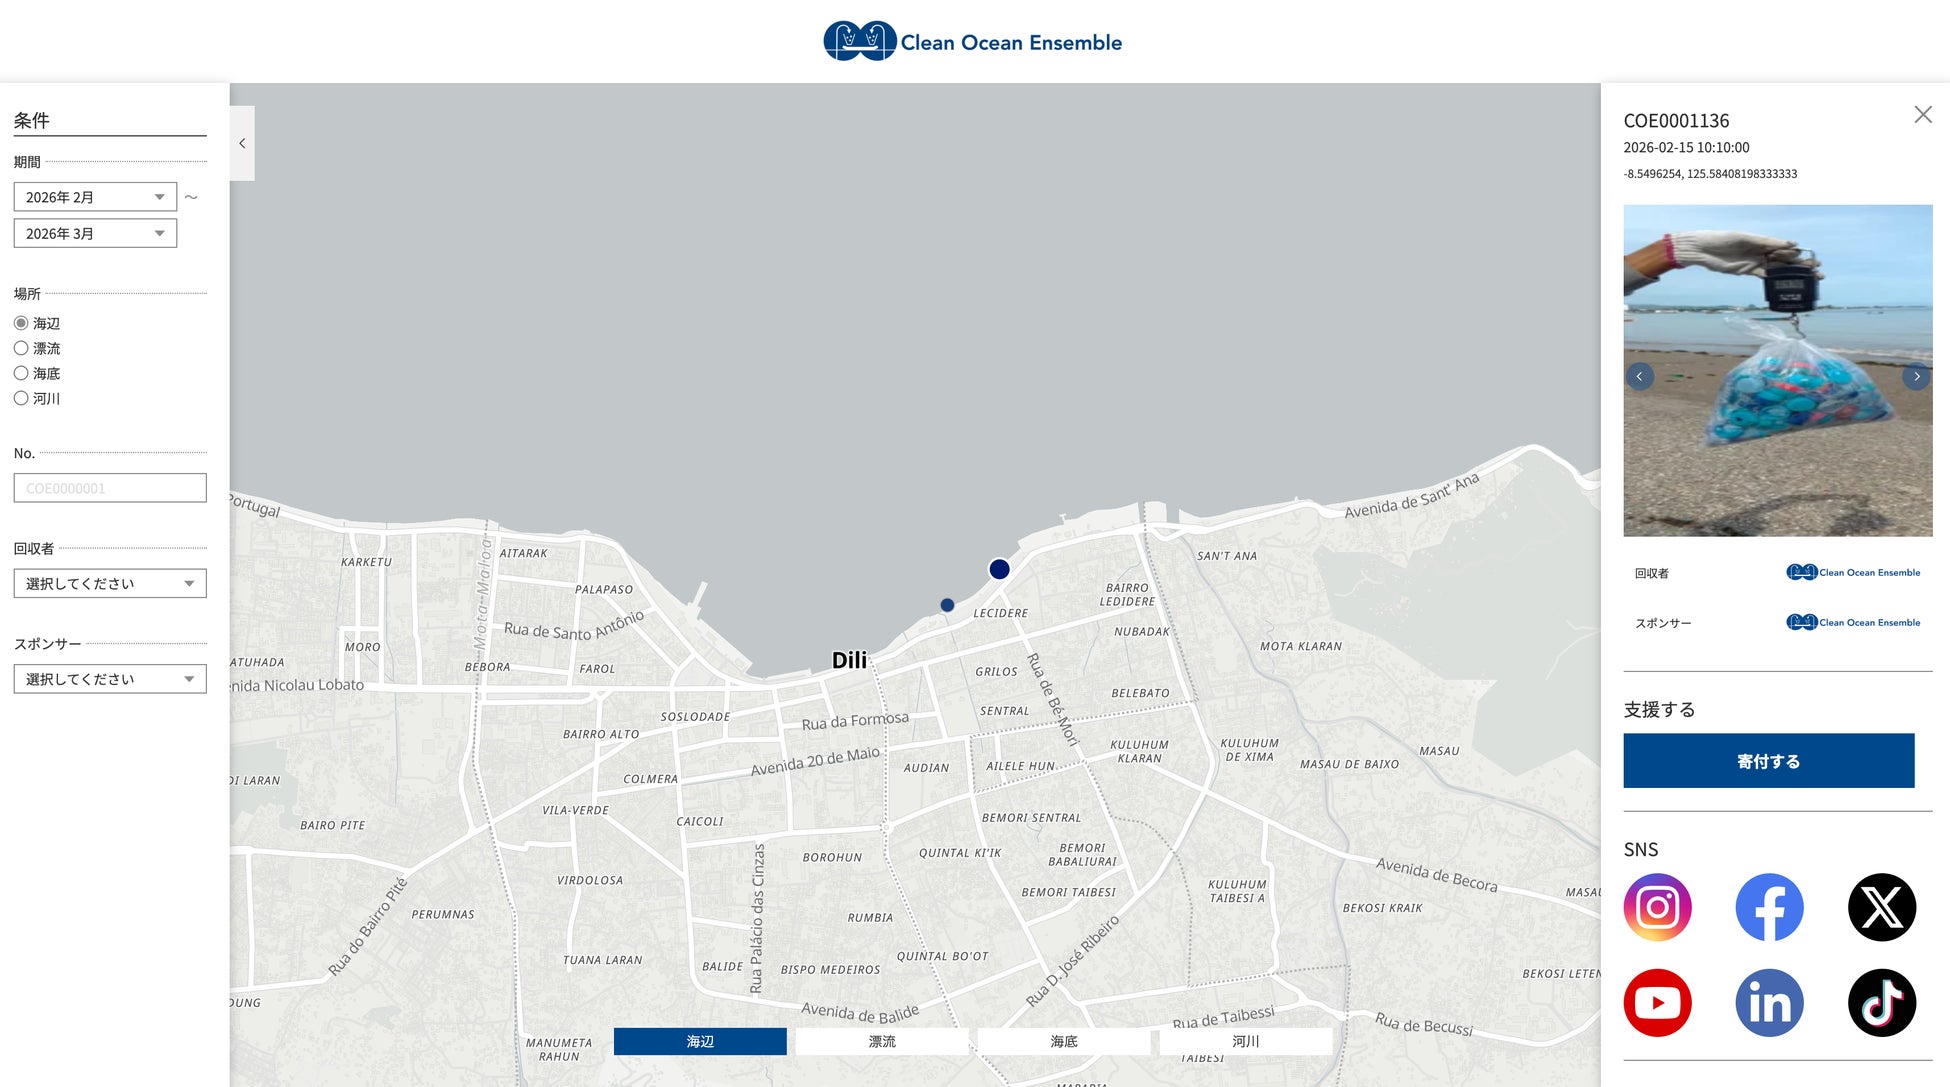Open the TikTok SNS icon

(x=1881, y=1002)
